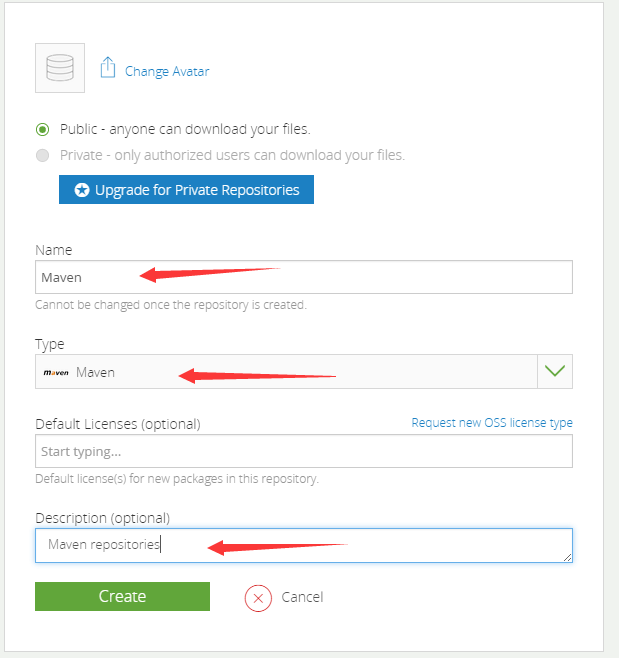Open the Type dropdown using green chevron
The width and height of the screenshot is (619, 658).
pyautogui.click(x=555, y=372)
